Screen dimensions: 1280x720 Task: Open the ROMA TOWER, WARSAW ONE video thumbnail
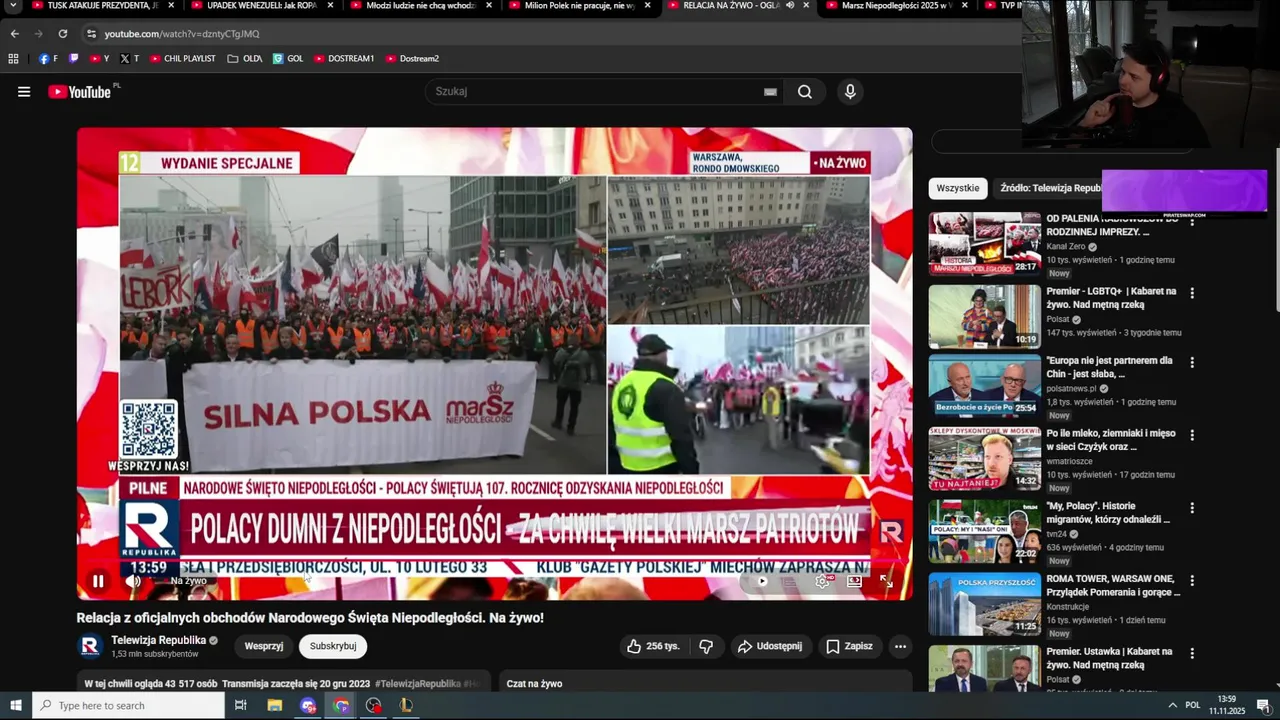click(985, 604)
